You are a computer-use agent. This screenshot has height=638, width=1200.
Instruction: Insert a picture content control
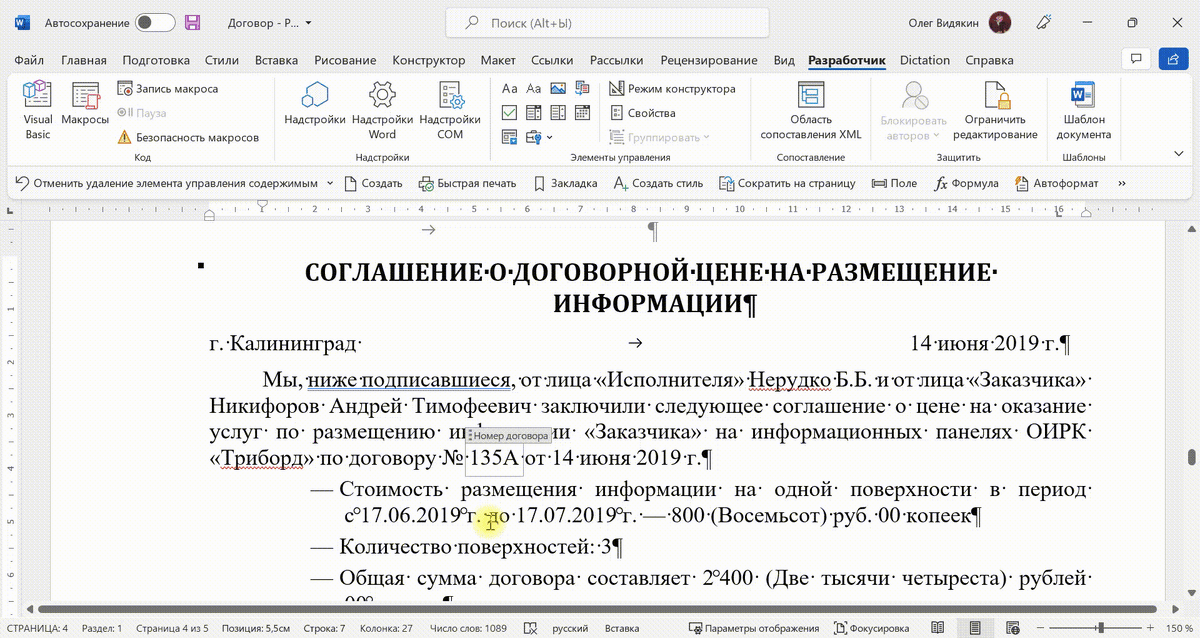(556, 88)
